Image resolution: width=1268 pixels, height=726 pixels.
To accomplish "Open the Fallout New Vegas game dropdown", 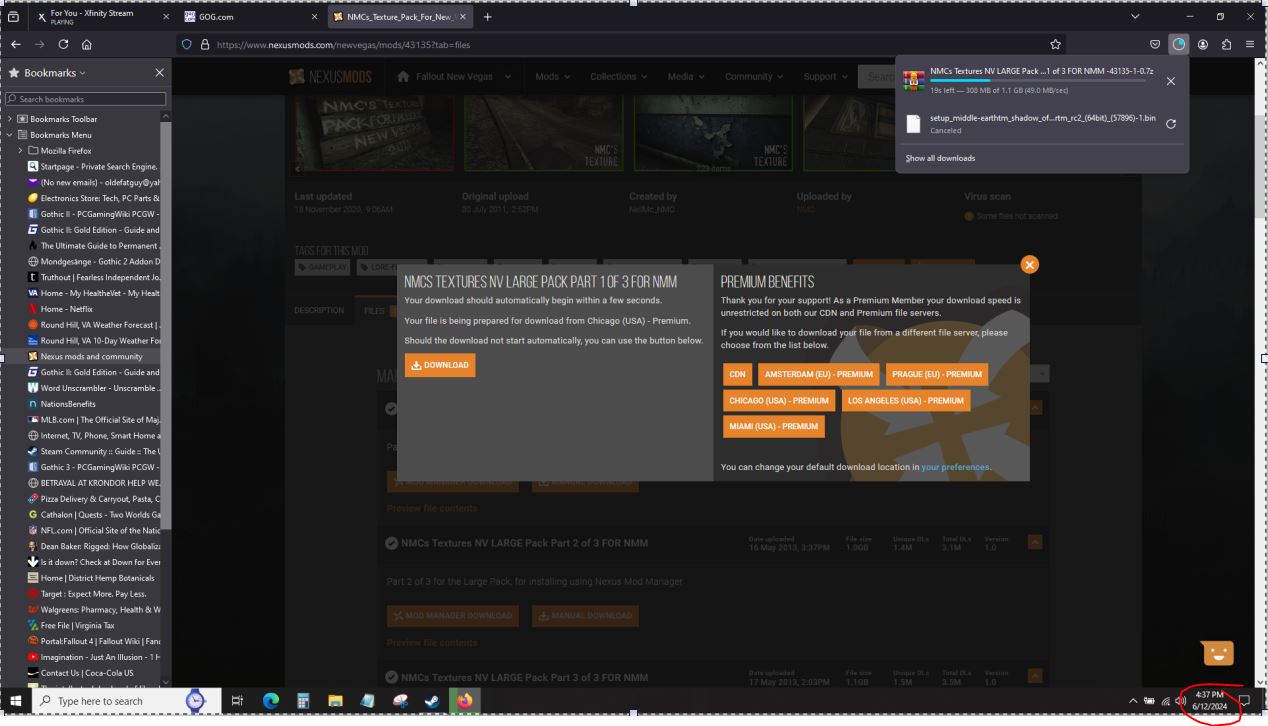I will point(454,77).
